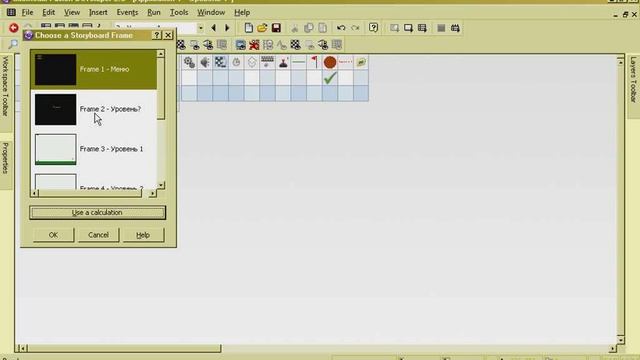The height and width of the screenshot is (360, 640).
Task: Click the Copy icon in the toolbar
Action: click(x=309, y=28)
